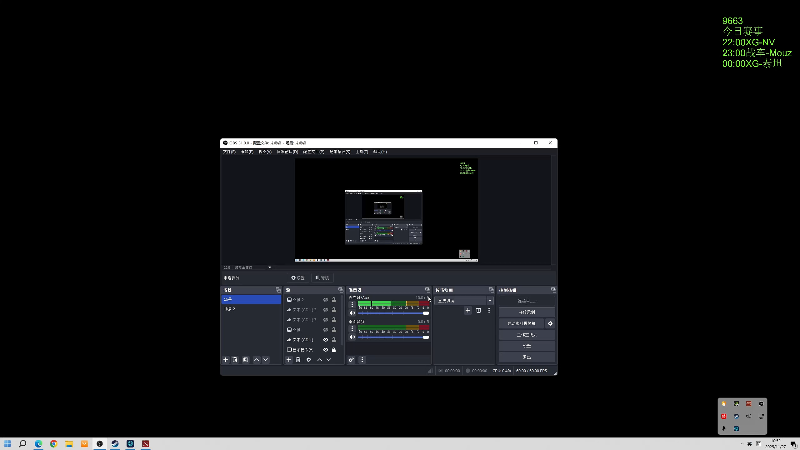This screenshot has height=450, width=800.
Task: Open taskbar search
Action: pyautogui.click(x=22, y=444)
